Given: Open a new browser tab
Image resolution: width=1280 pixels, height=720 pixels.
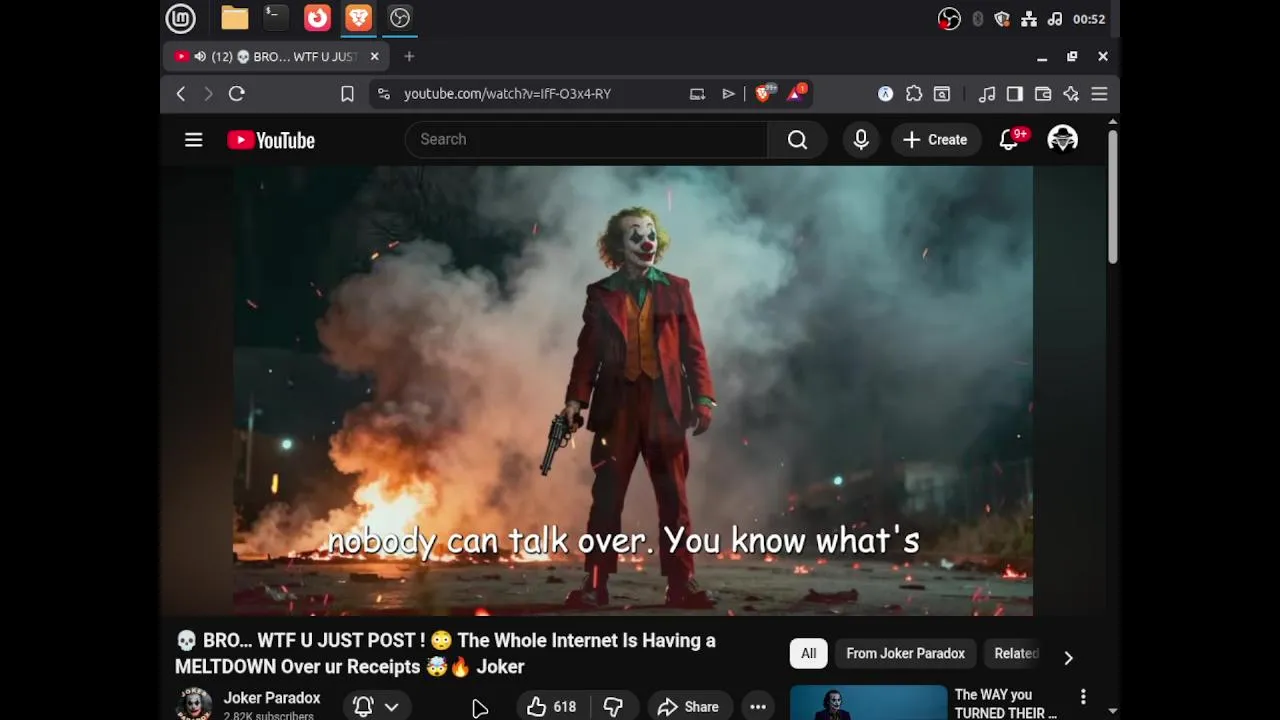Looking at the screenshot, I should [409, 57].
